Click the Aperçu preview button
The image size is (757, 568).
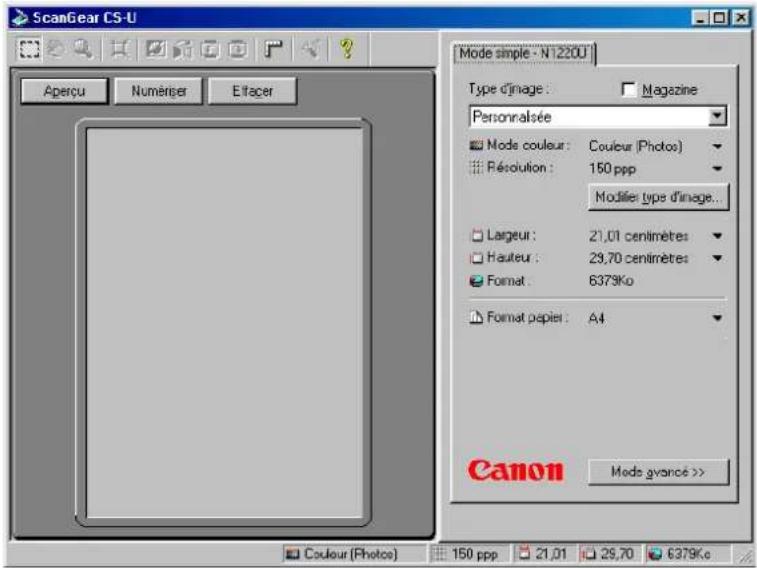point(64,91)
